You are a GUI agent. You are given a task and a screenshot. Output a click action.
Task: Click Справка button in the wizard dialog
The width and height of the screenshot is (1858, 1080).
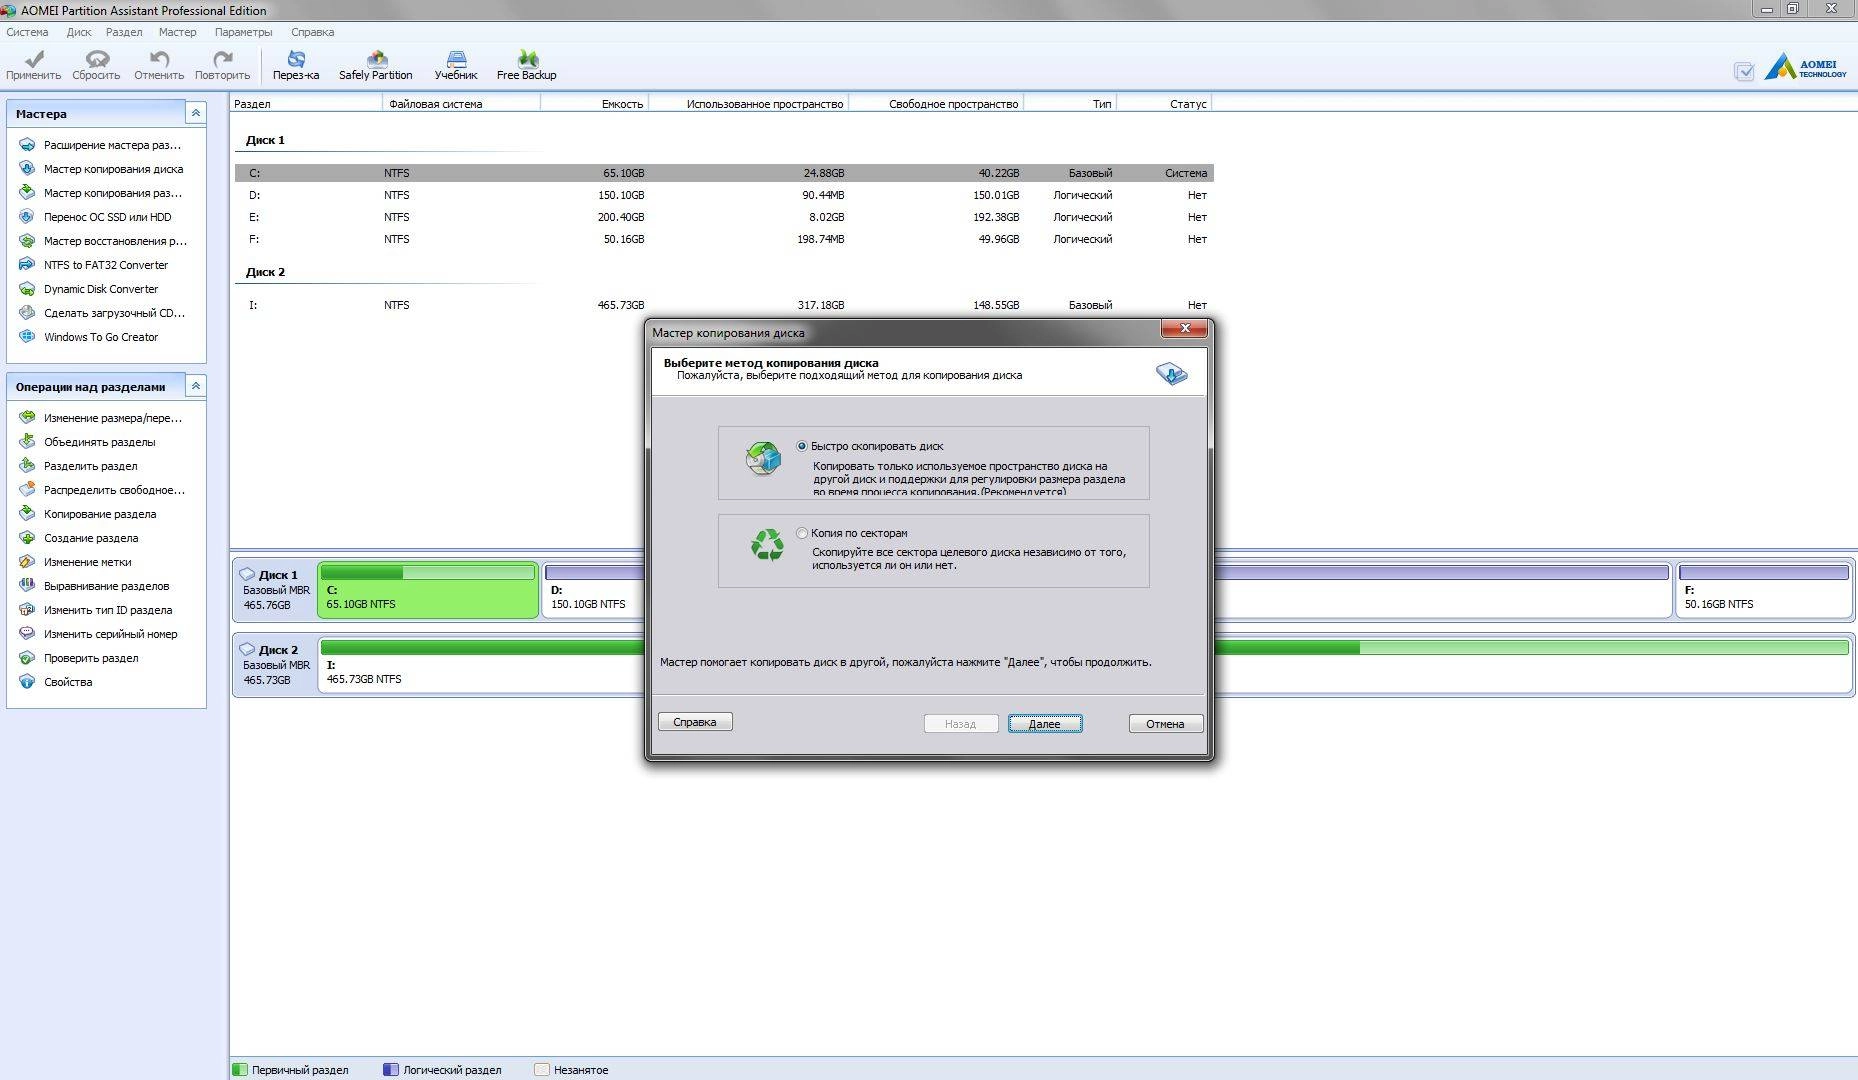point(695,722)
